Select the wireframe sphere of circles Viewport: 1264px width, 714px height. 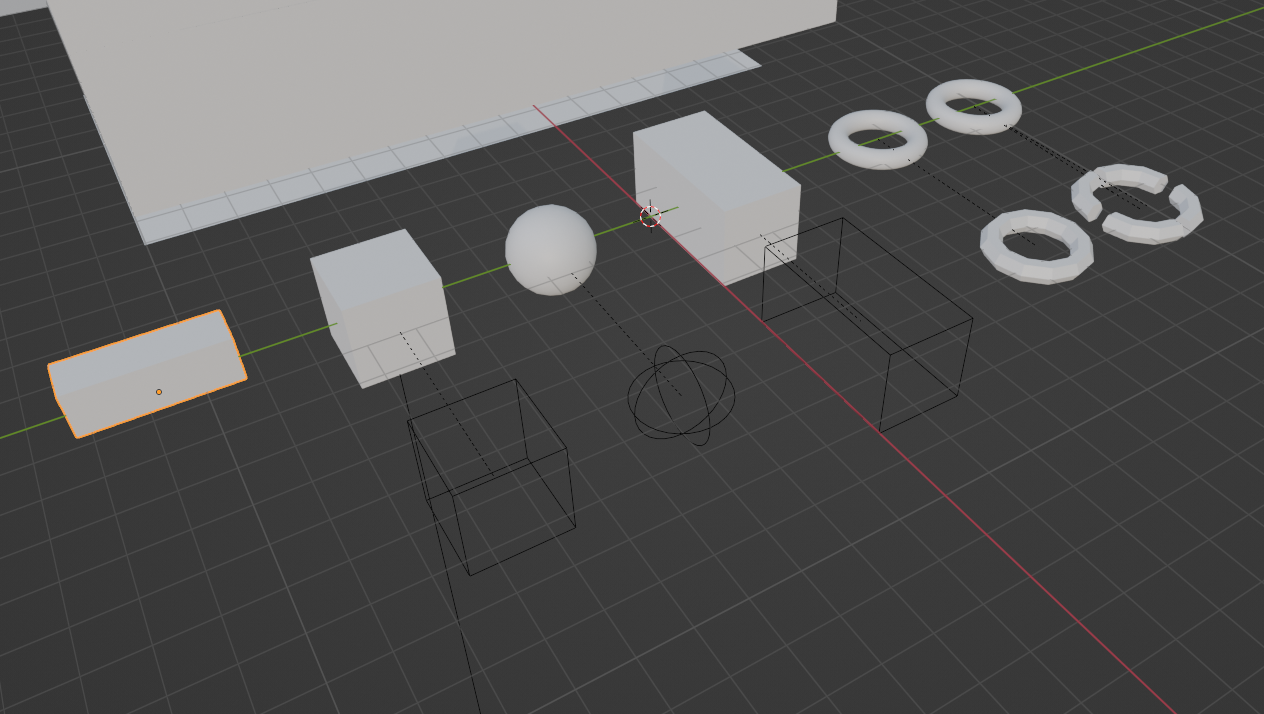point(681,396)
